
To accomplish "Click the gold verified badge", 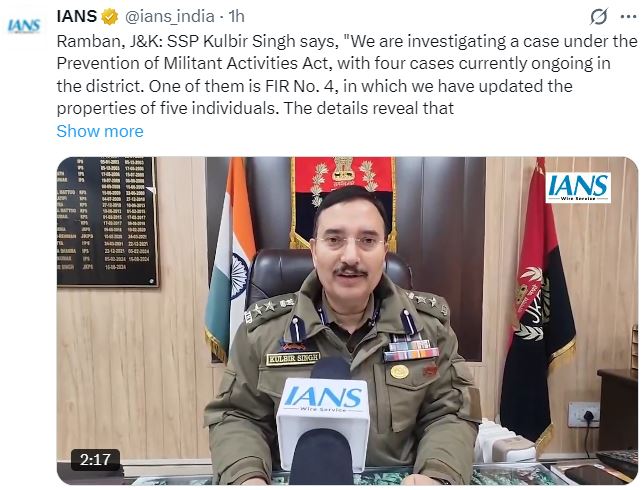I will point(110,17).
